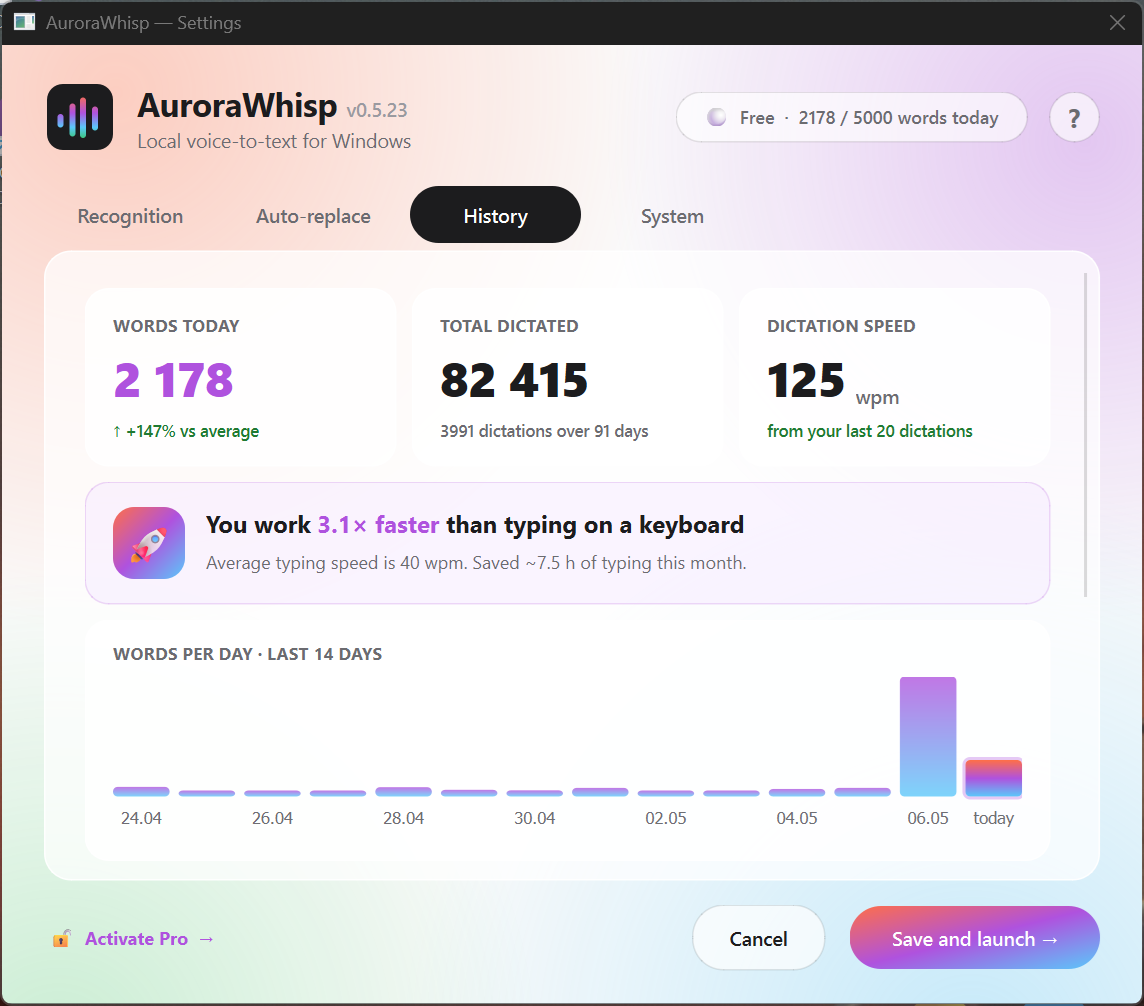Click the v0.5.23 version label
This screenshot has width=1144, height=1006.
click(376, 110)
